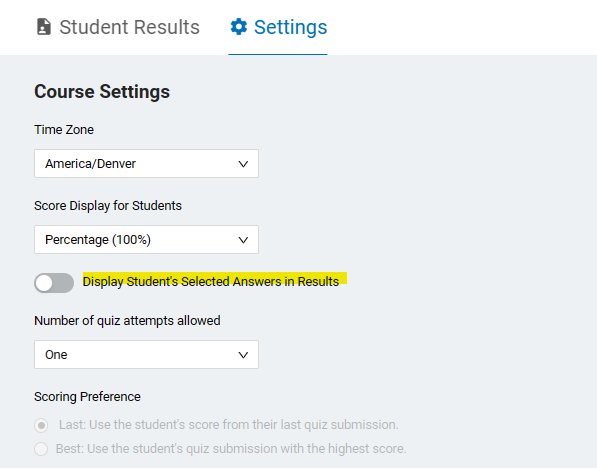597x468 pixels.
Task: Click the Settings gear icon
Action: pyautogui.click(x=239, y=27)
